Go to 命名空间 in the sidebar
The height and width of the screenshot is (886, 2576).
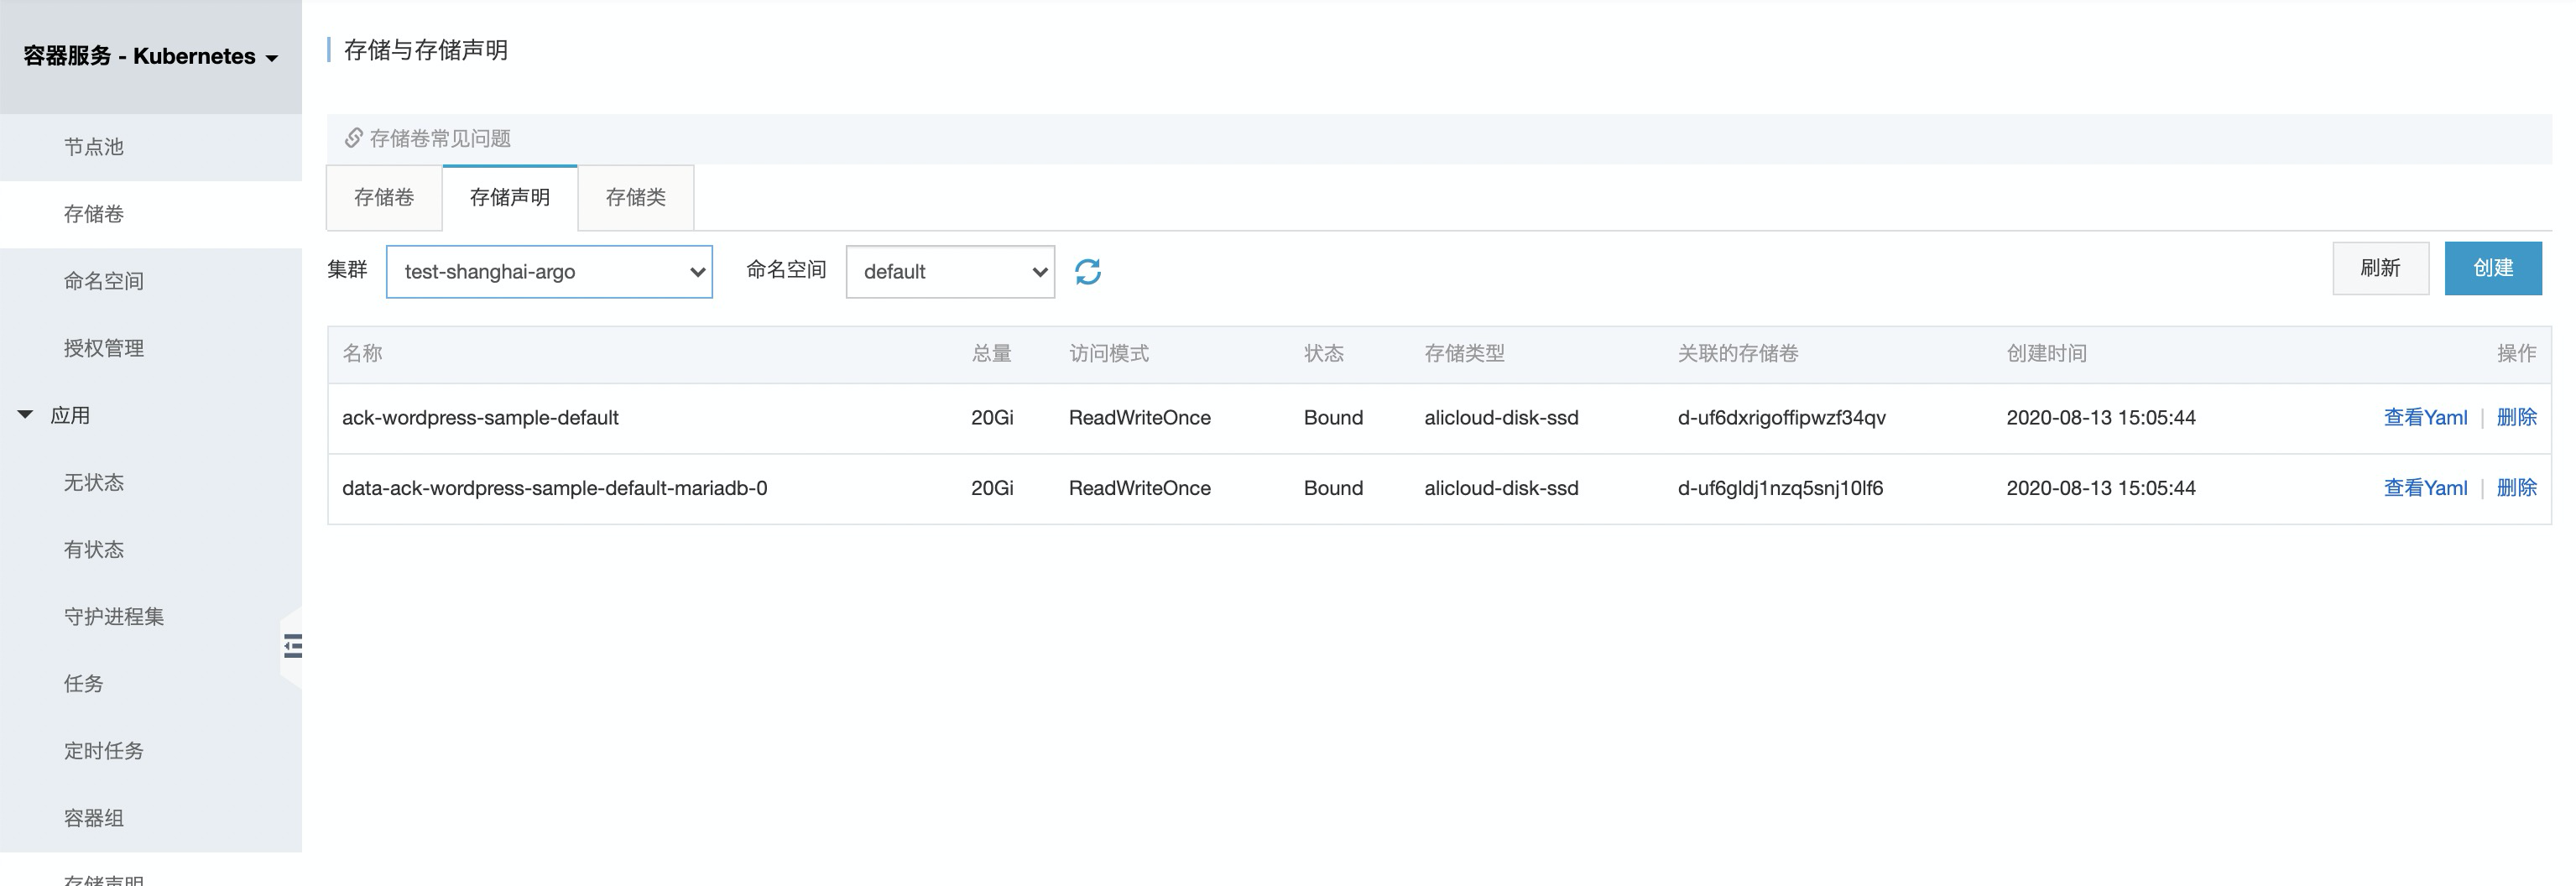pos(104,281)
